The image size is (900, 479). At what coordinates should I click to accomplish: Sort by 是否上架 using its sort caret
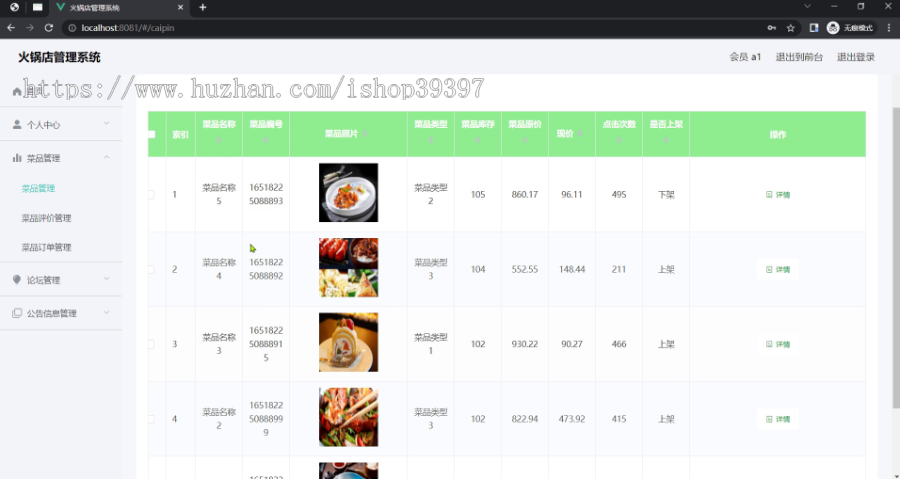666,140
